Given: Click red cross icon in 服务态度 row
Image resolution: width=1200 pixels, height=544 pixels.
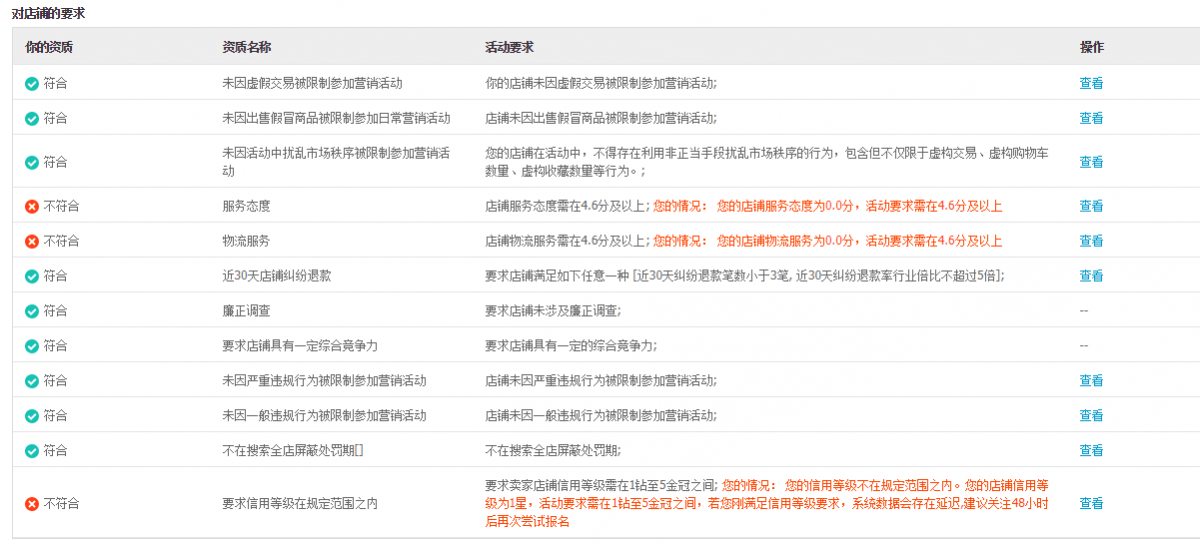Looking at the screenshot, I should [32, 207].
